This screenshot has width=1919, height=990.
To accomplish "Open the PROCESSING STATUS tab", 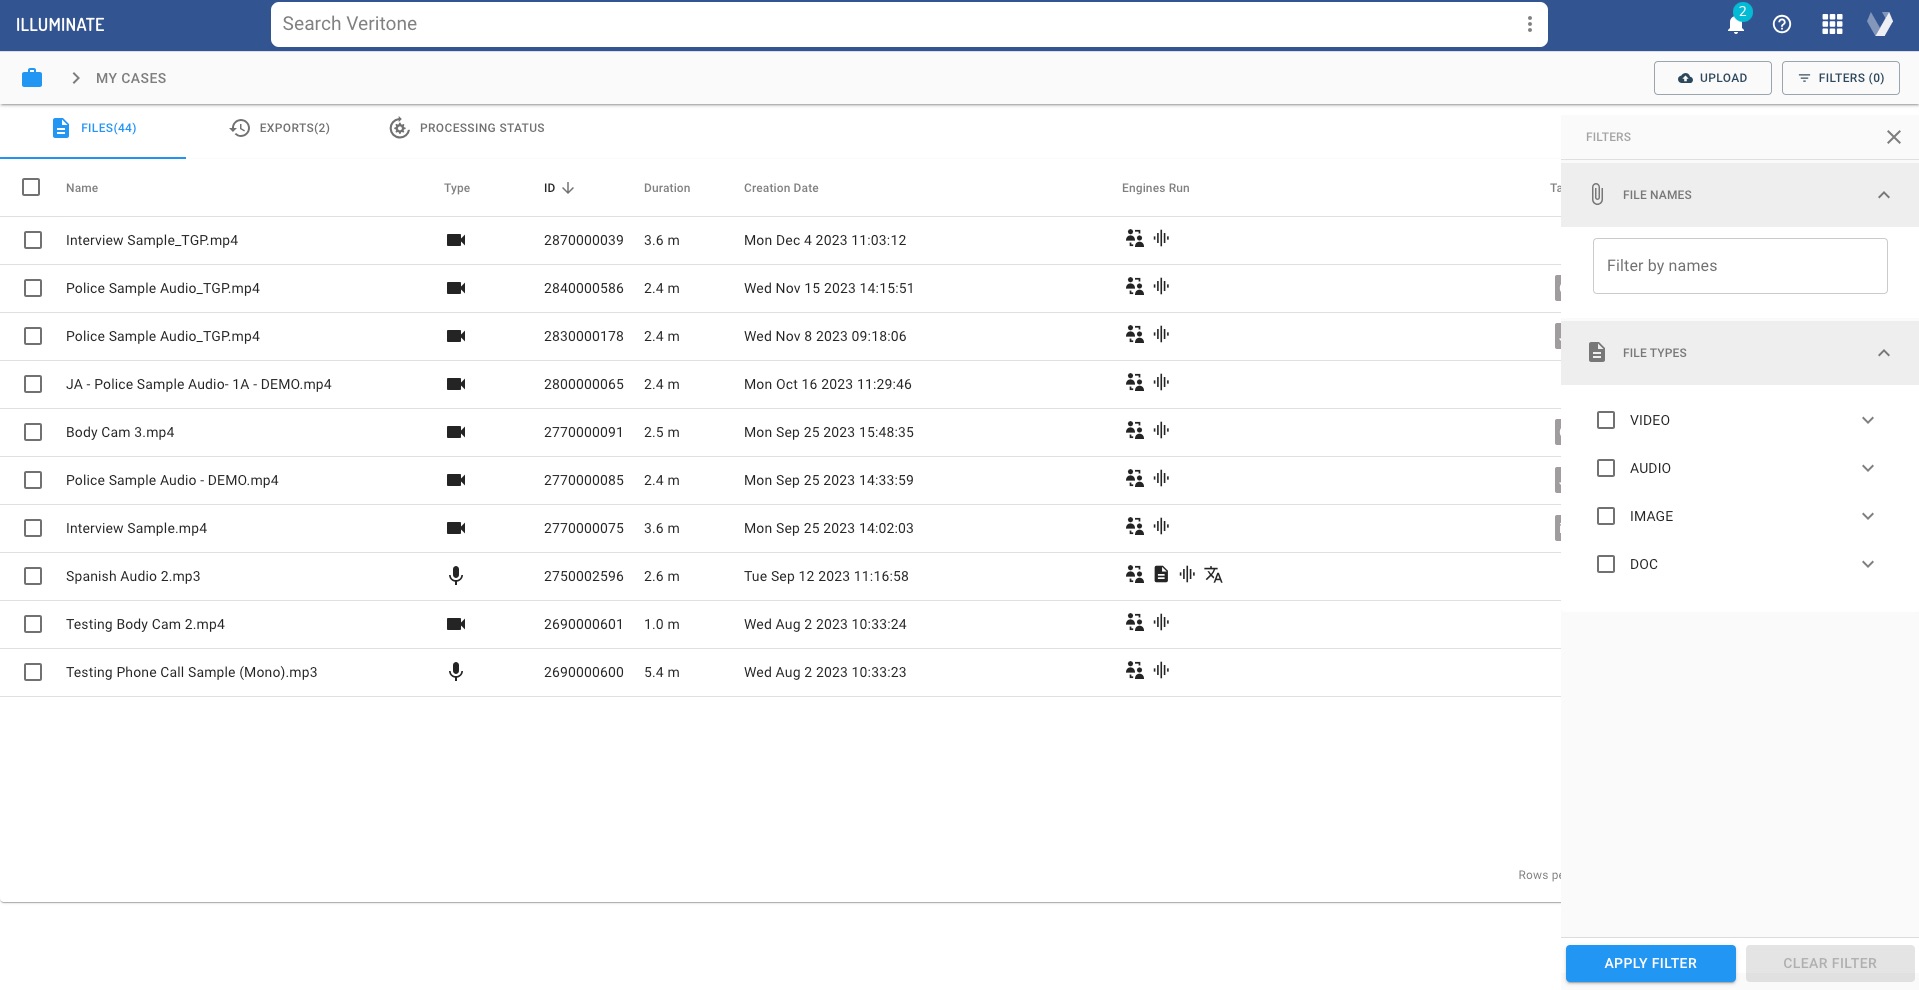I will click(x=481, y=128).
